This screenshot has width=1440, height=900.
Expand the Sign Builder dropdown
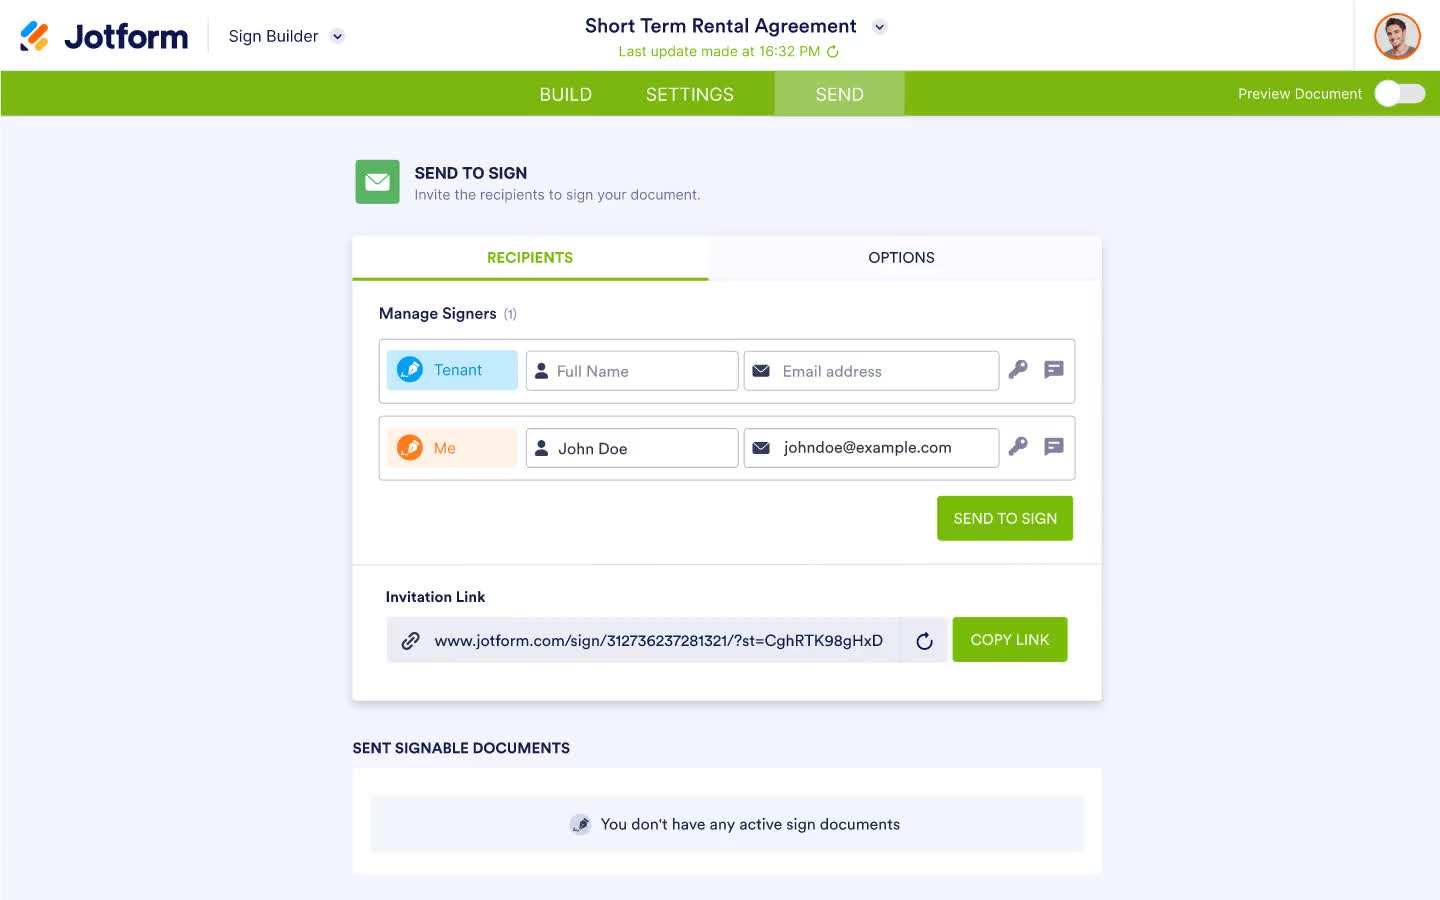337,36
